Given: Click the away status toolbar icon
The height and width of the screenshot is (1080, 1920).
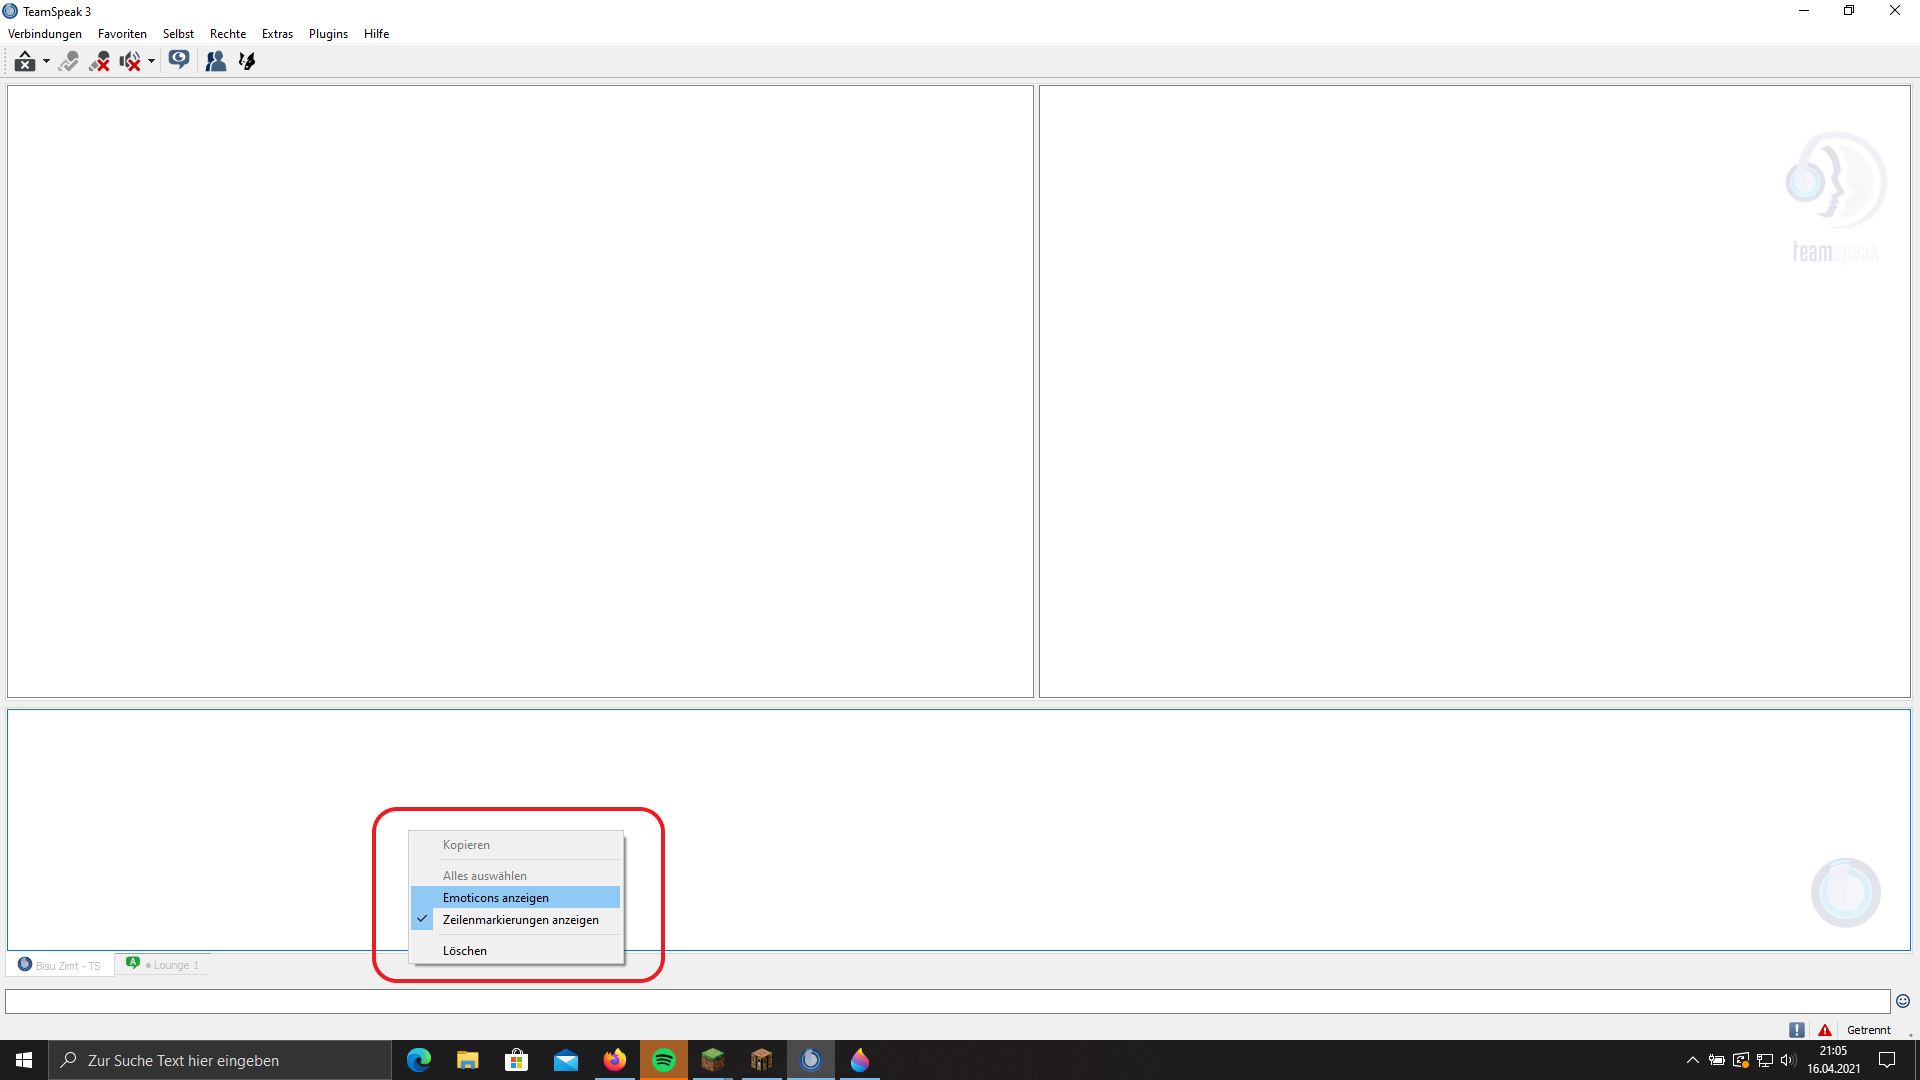Looking at the screenshot, I should (x=25, y=62).
